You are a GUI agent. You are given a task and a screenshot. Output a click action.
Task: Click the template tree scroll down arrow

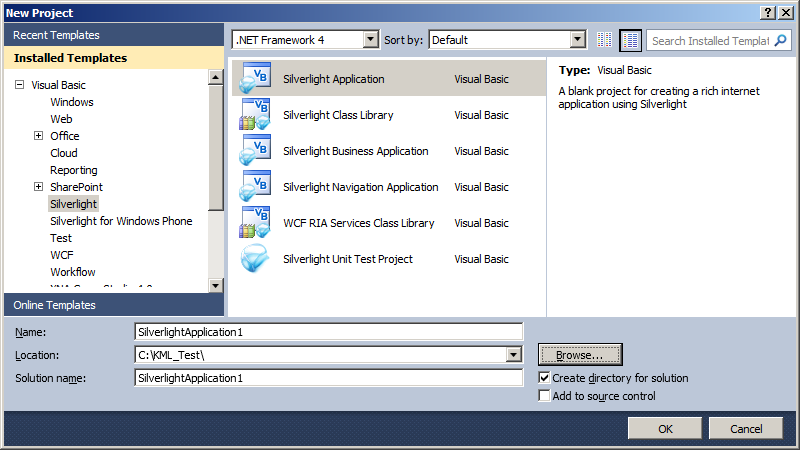216,286
